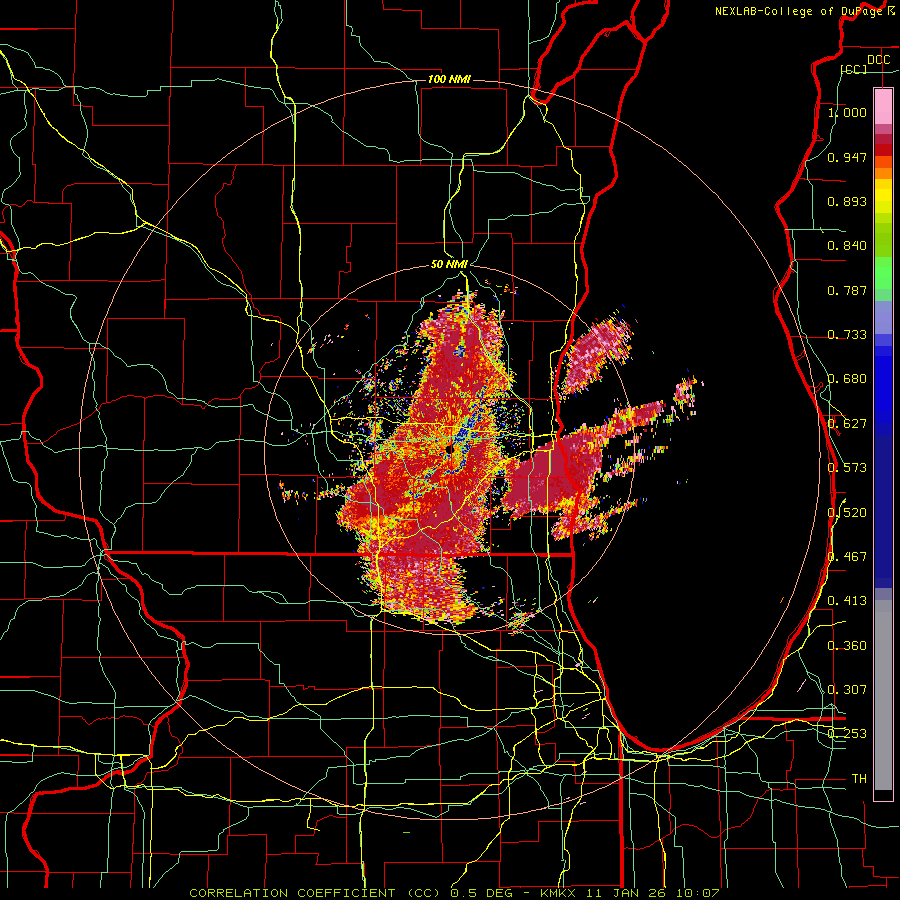
Task: Click the 0.893 legend value
Action: pos(847,201)
